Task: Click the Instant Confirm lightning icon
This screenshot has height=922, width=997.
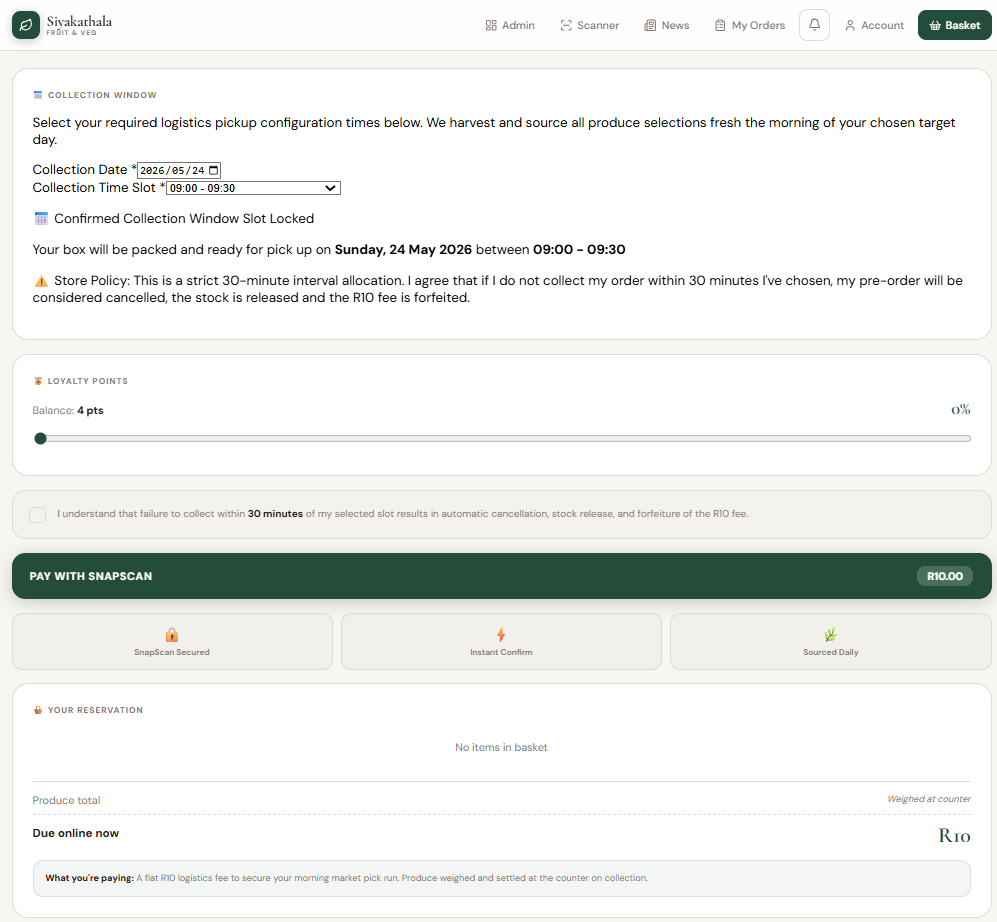Action: (501, 635)
